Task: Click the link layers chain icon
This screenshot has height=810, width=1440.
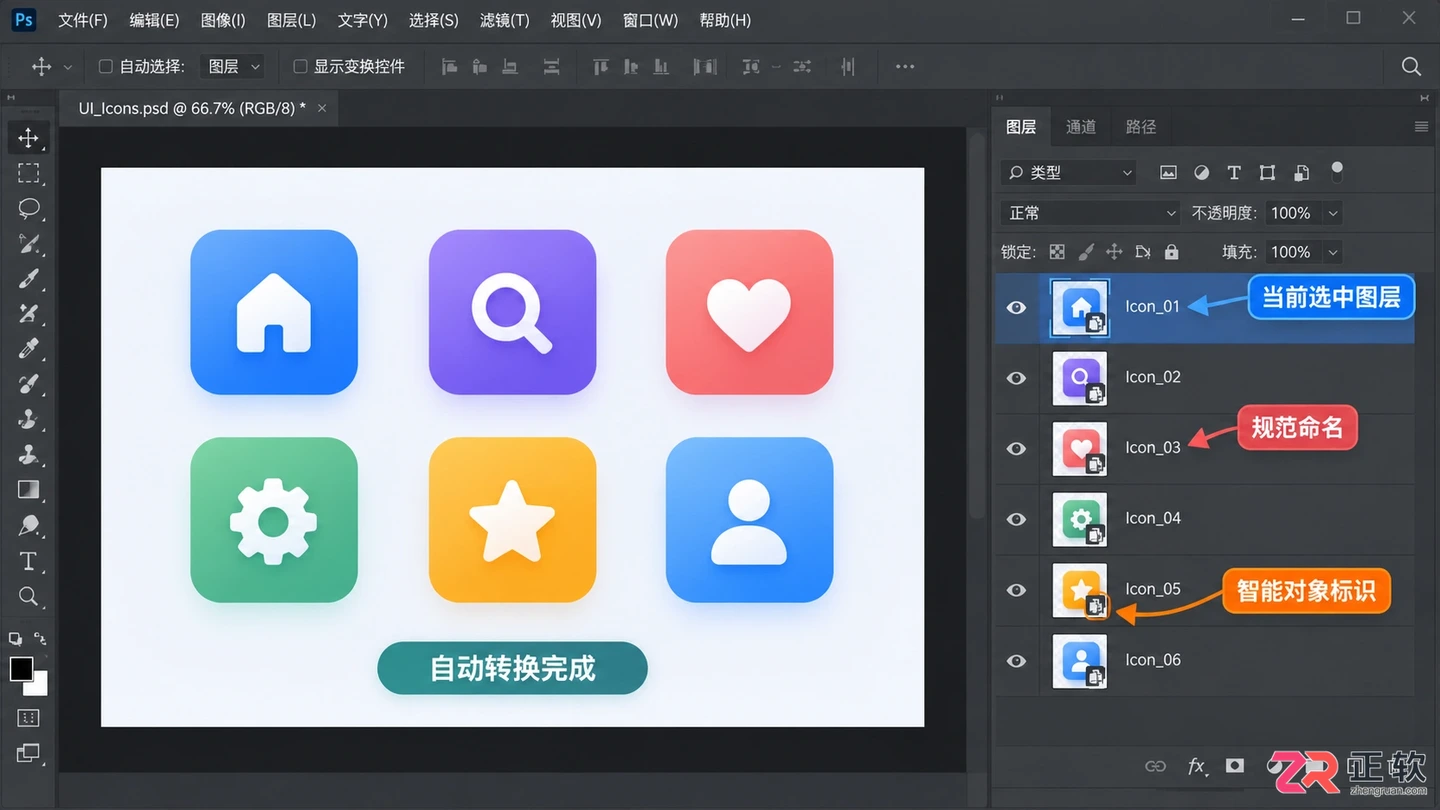Action: pyautogui.click(x=1155, y=767)
